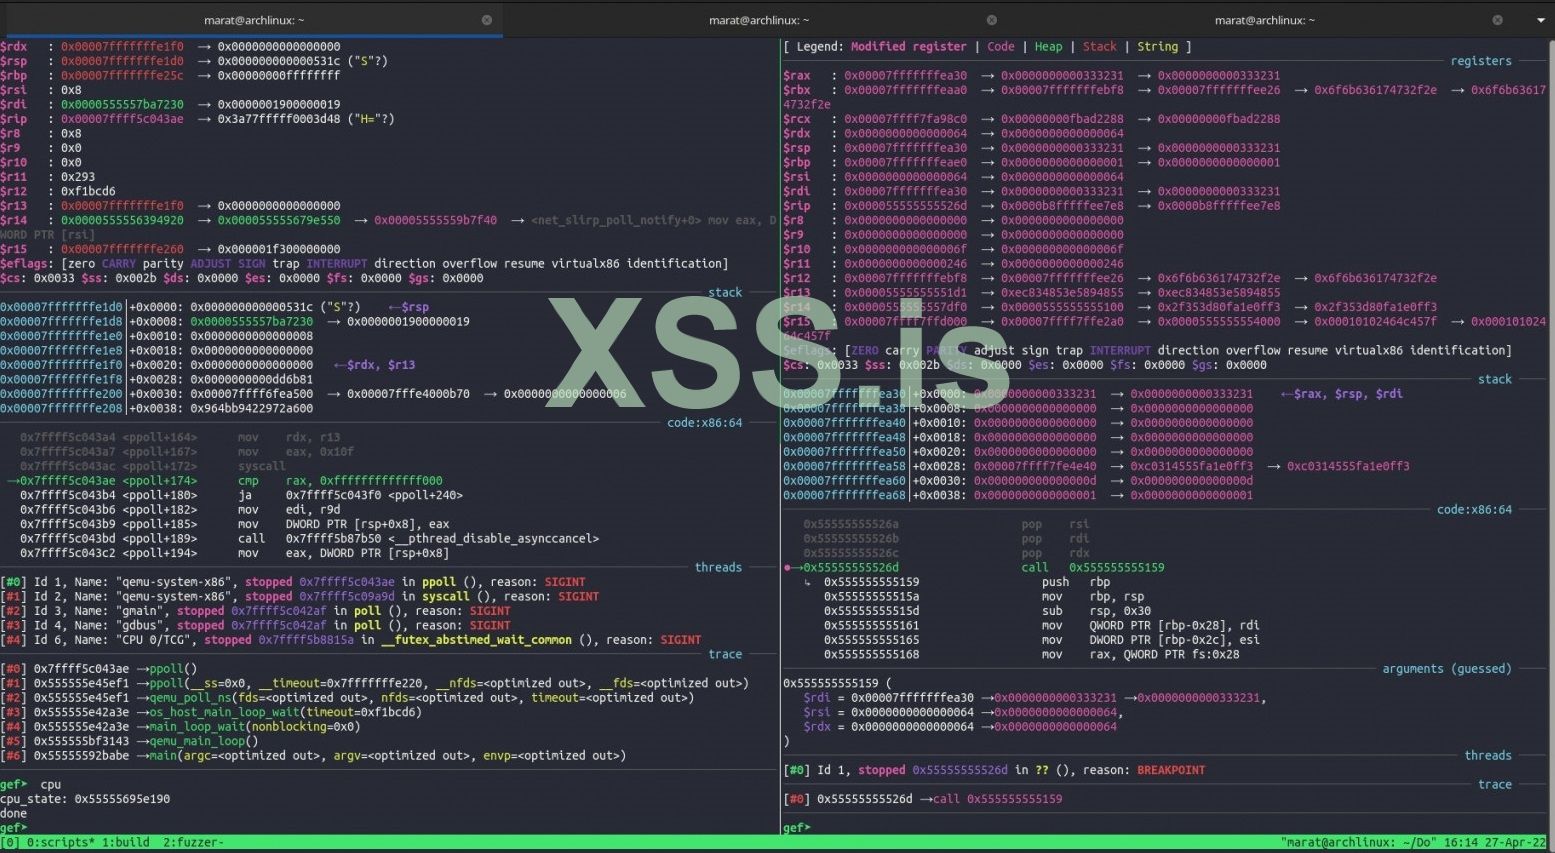Viewport: 1555px width, 853px height.
Task: Select tmux window 0:scripts in status bar
Action: click(60, 843)
